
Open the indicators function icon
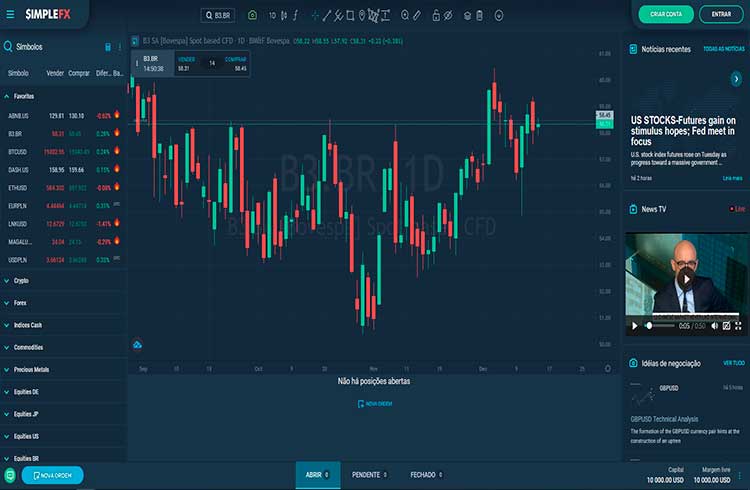point(296,15)
